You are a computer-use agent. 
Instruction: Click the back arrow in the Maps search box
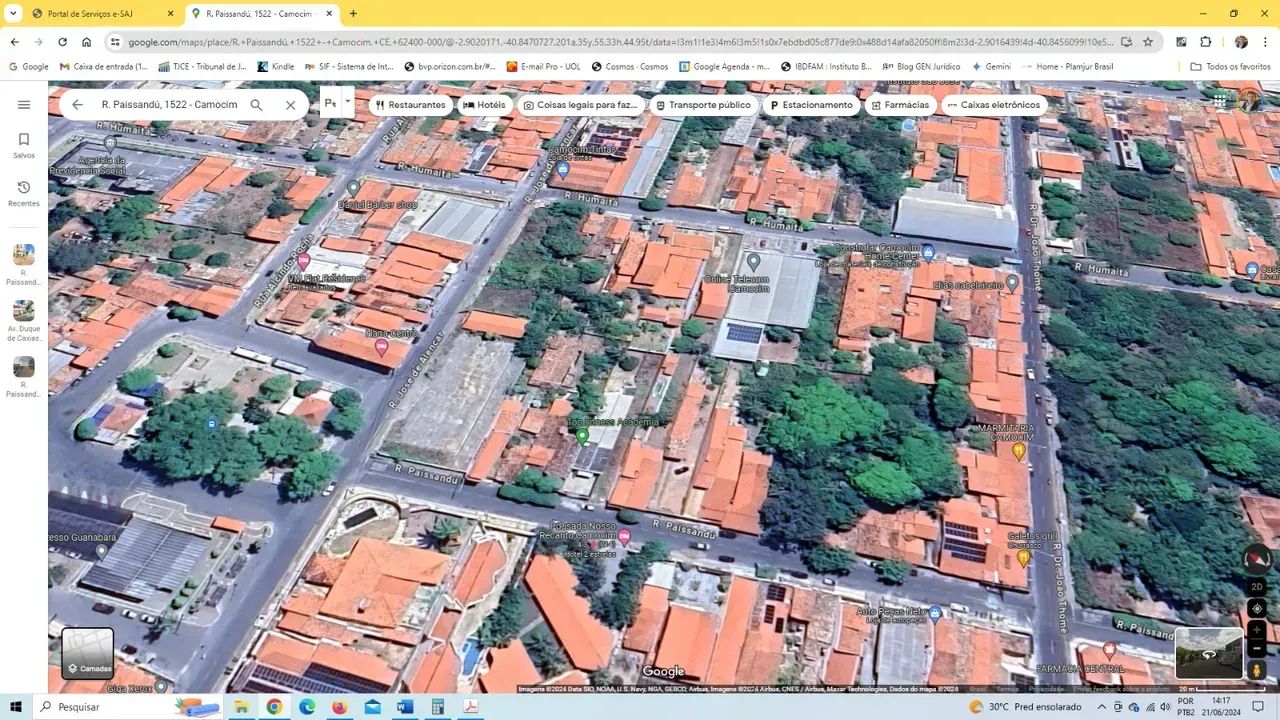click(x=77, y=104)
